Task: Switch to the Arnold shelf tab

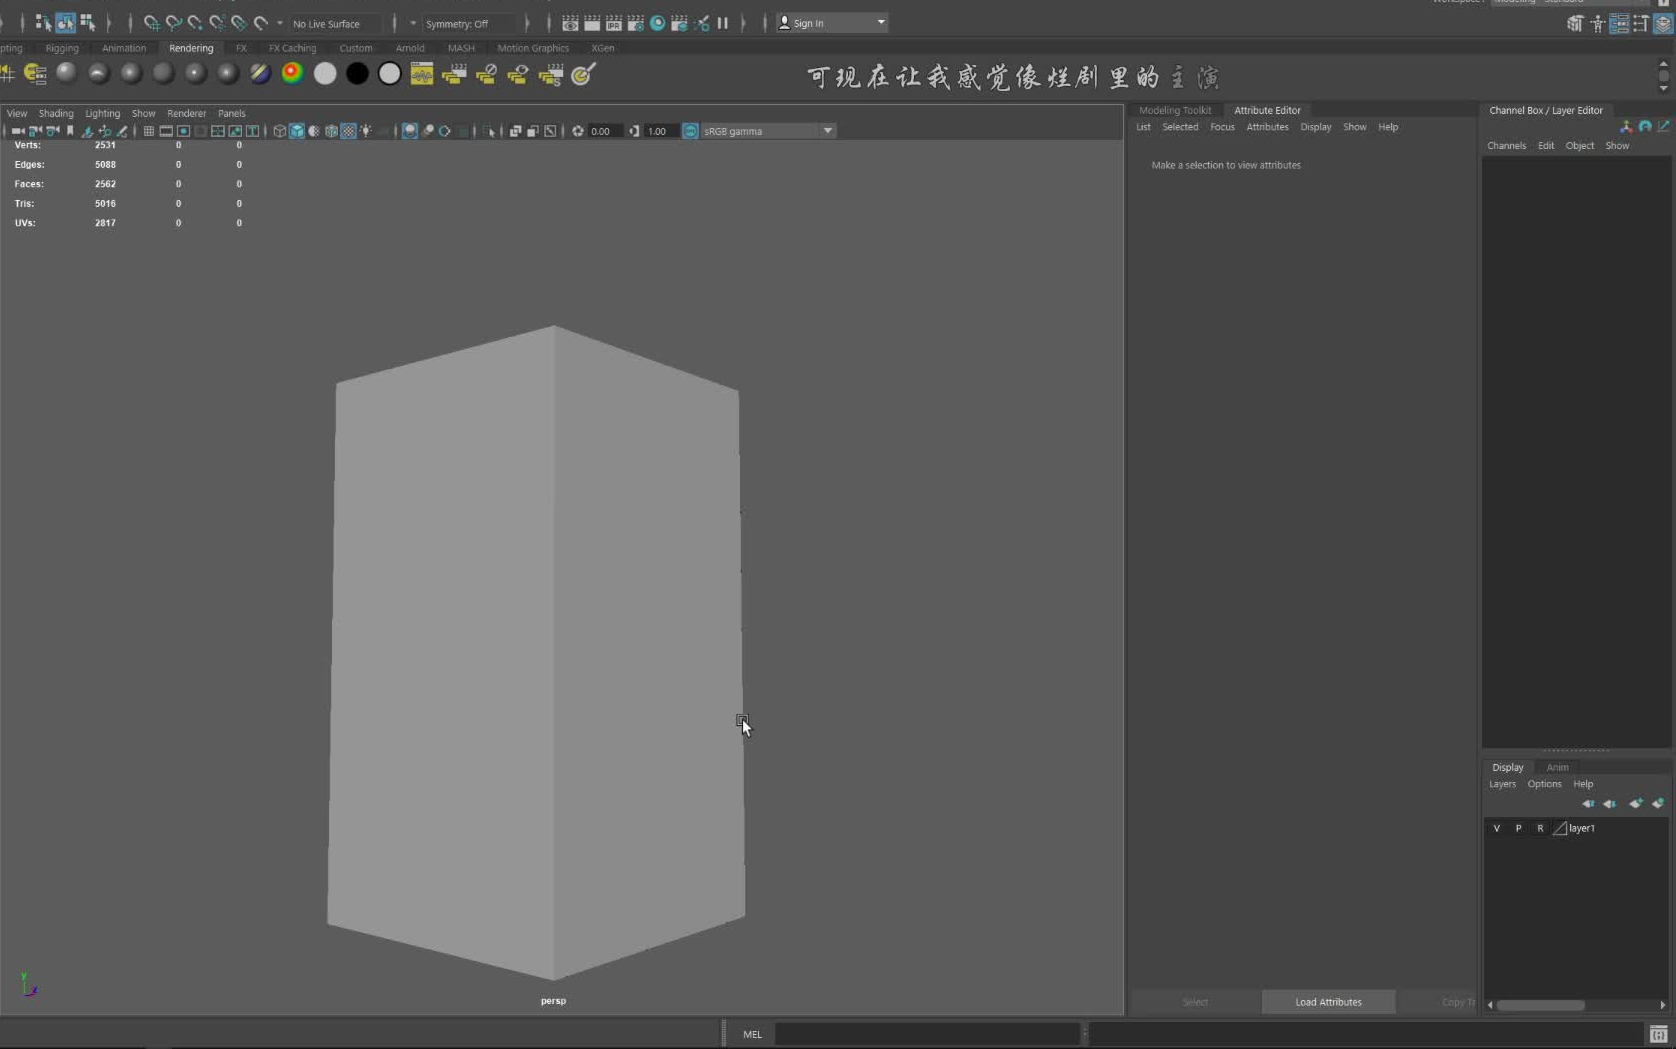Action: point(410,48)
